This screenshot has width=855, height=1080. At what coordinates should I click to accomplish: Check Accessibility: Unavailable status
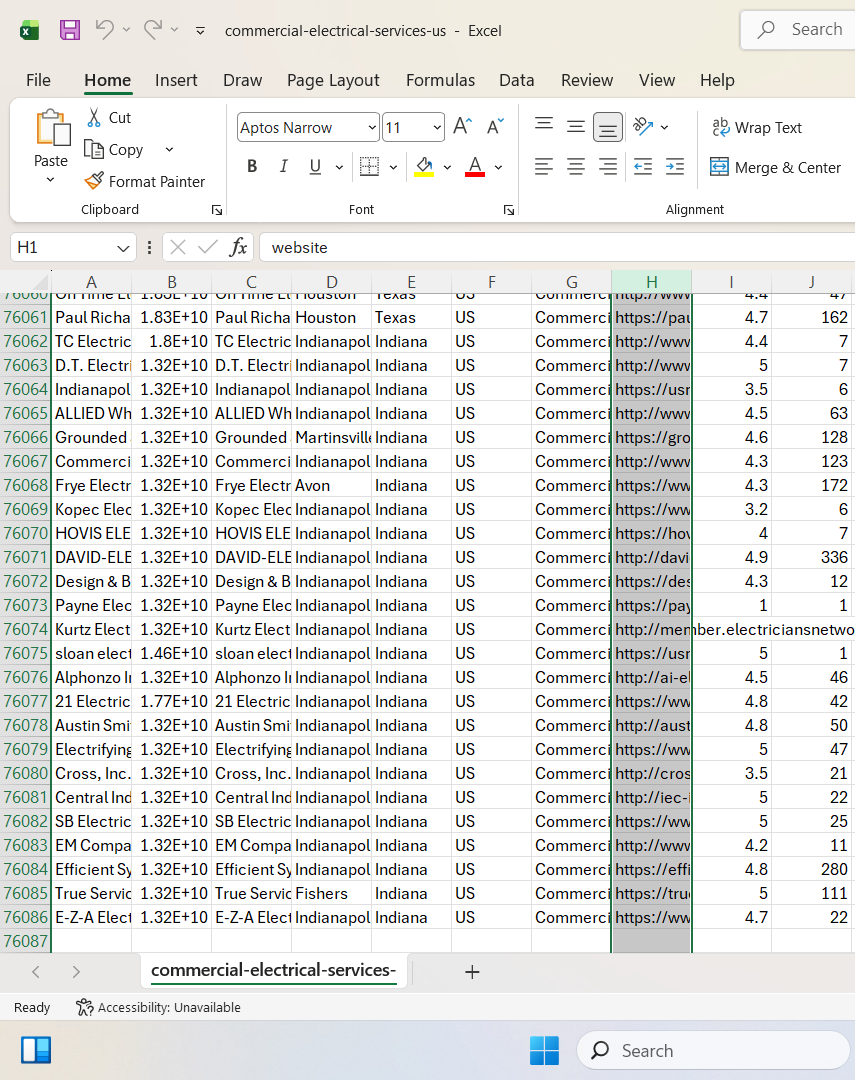point(158,1007)
